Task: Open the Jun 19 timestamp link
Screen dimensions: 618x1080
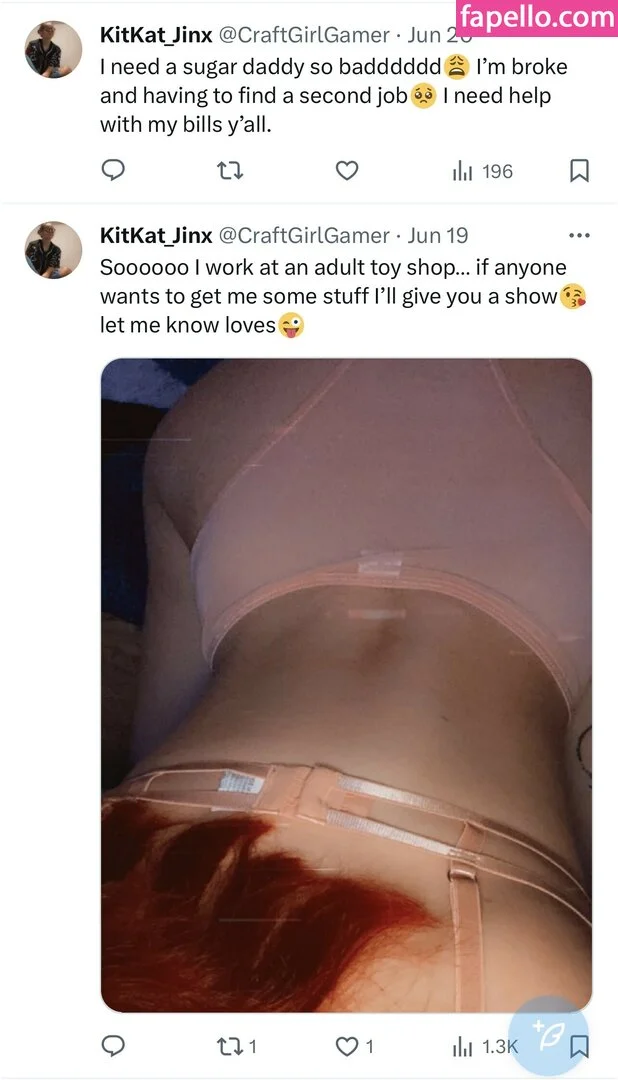Action: click(x=437, y=236)
